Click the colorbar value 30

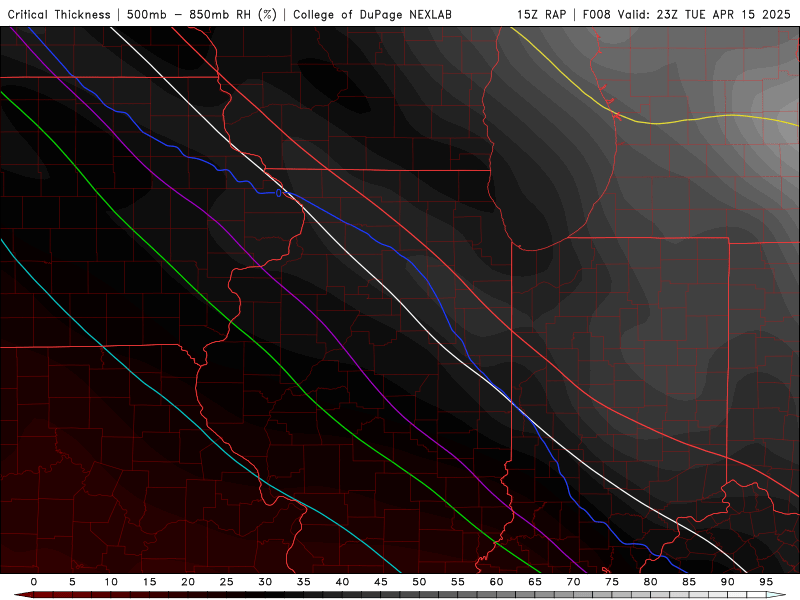(x=265, y=582)
